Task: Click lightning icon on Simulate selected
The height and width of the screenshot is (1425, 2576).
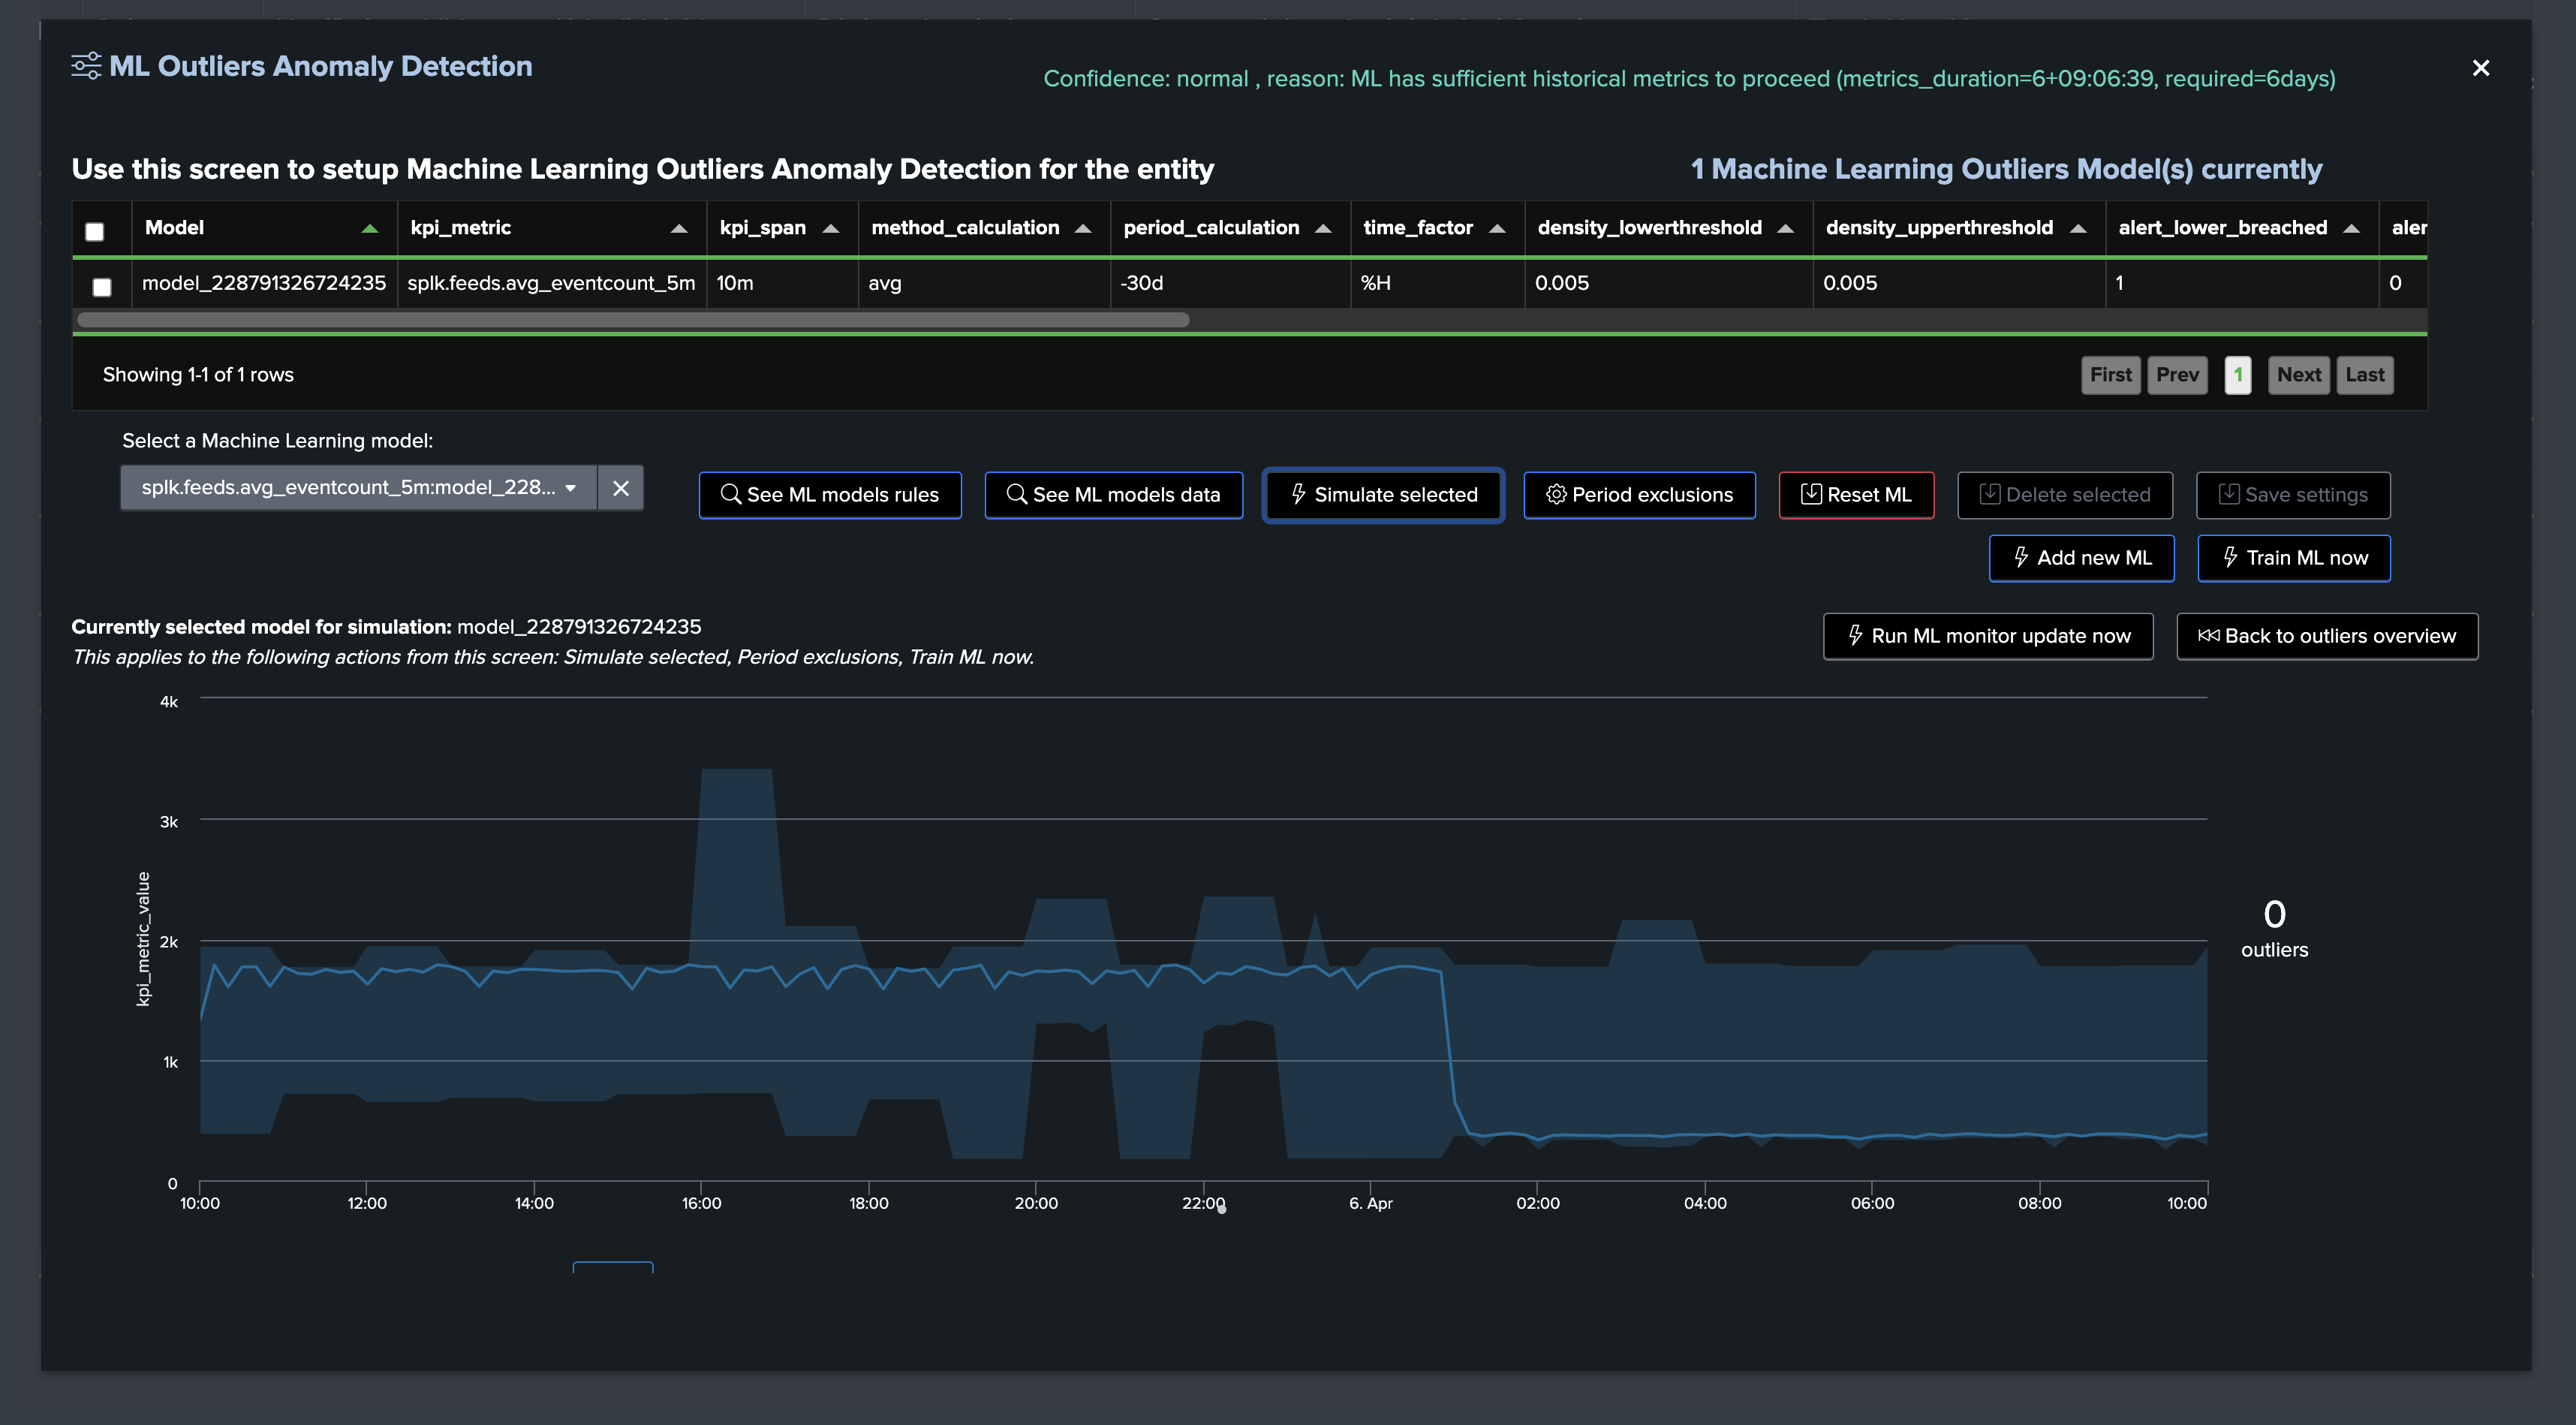Action: pyautogui.click(x=1298, y=495)
